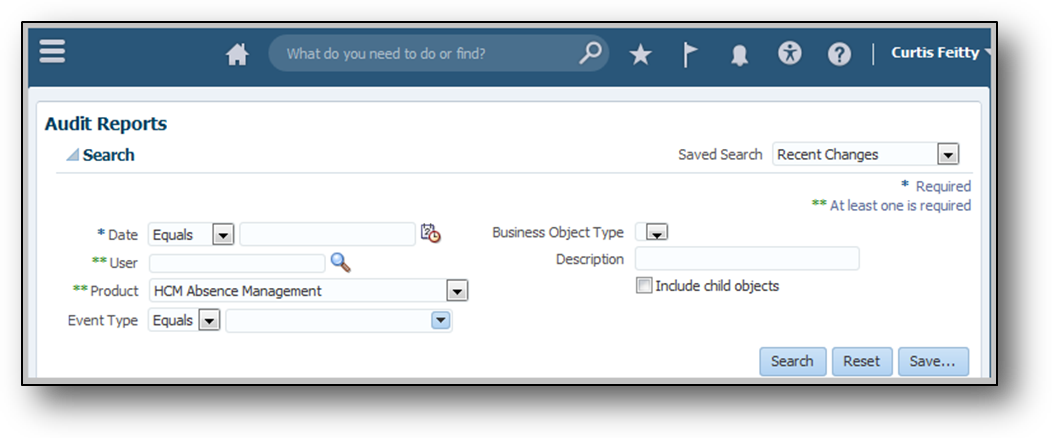Open the date and time picker
This screenshot has height=438, width=1052.
click(x=430, y=233)
